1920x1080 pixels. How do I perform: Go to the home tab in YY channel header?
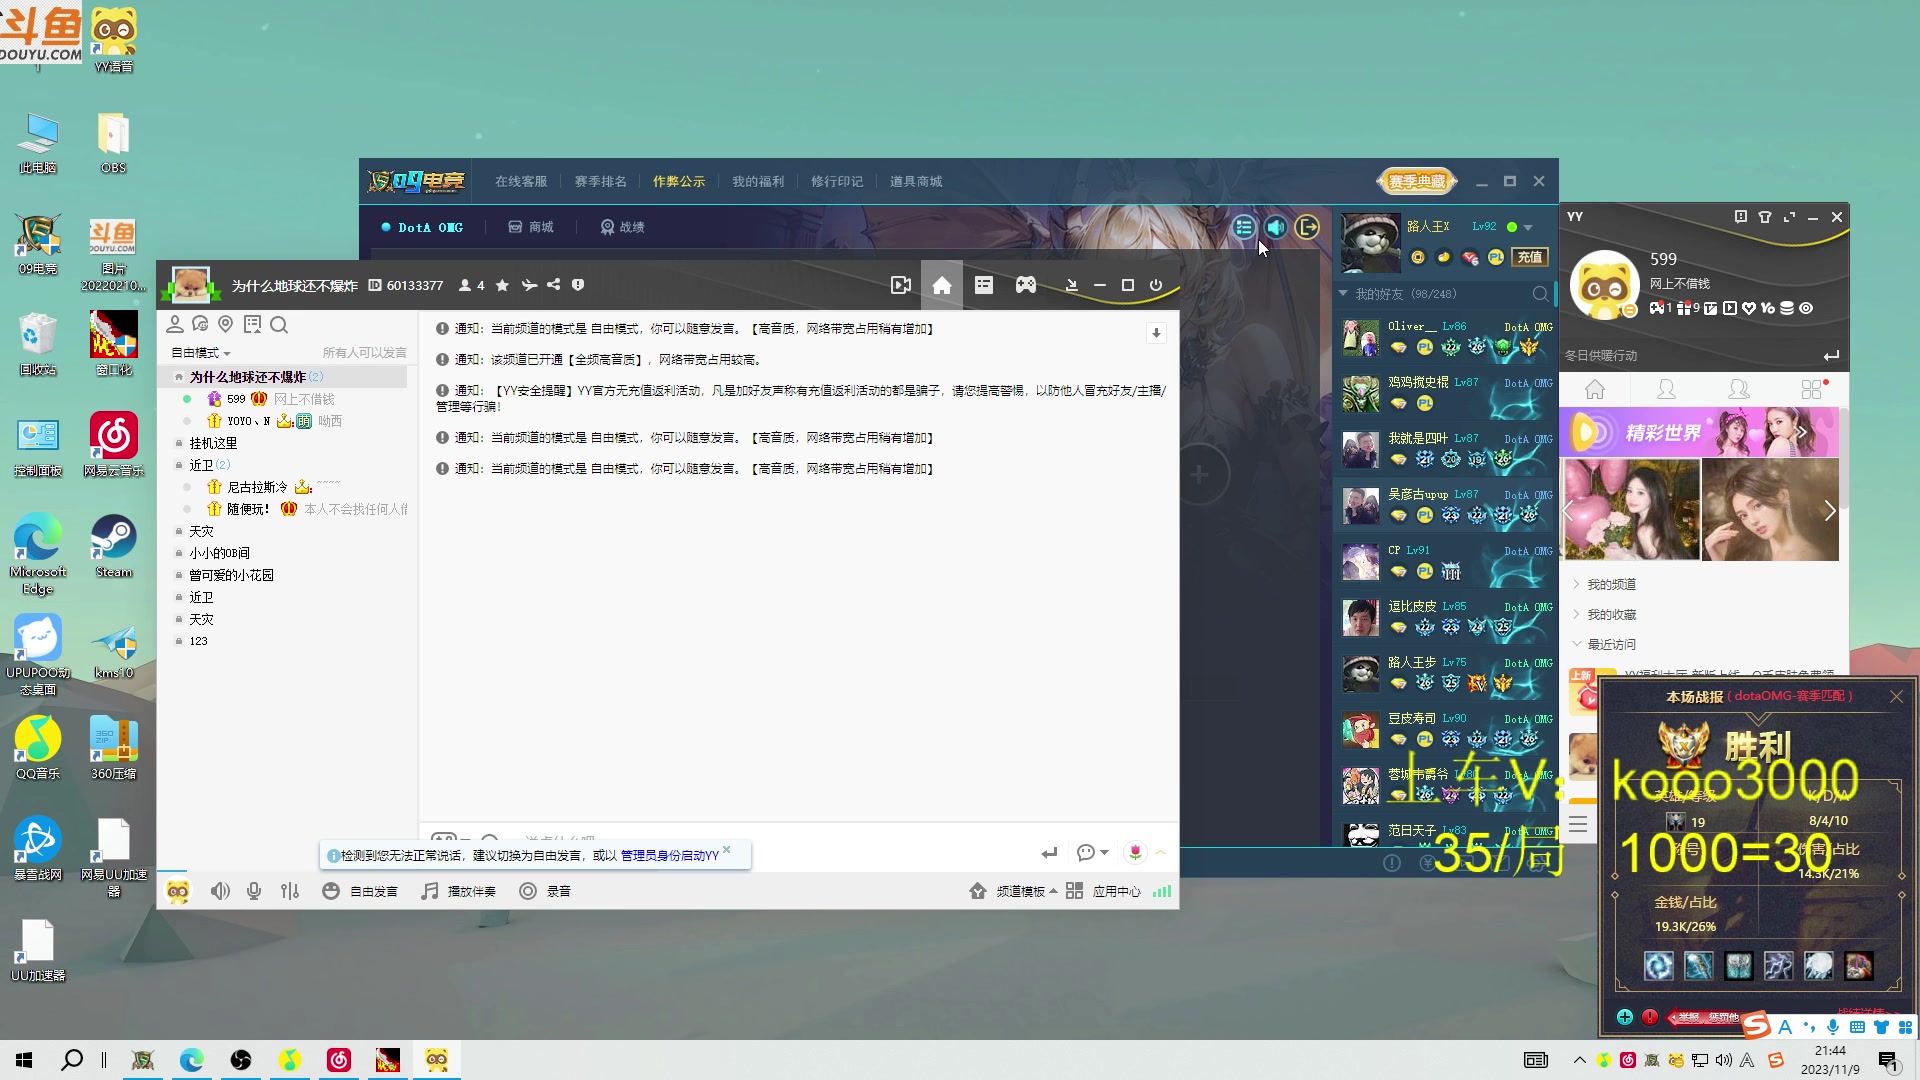(942, 285)
